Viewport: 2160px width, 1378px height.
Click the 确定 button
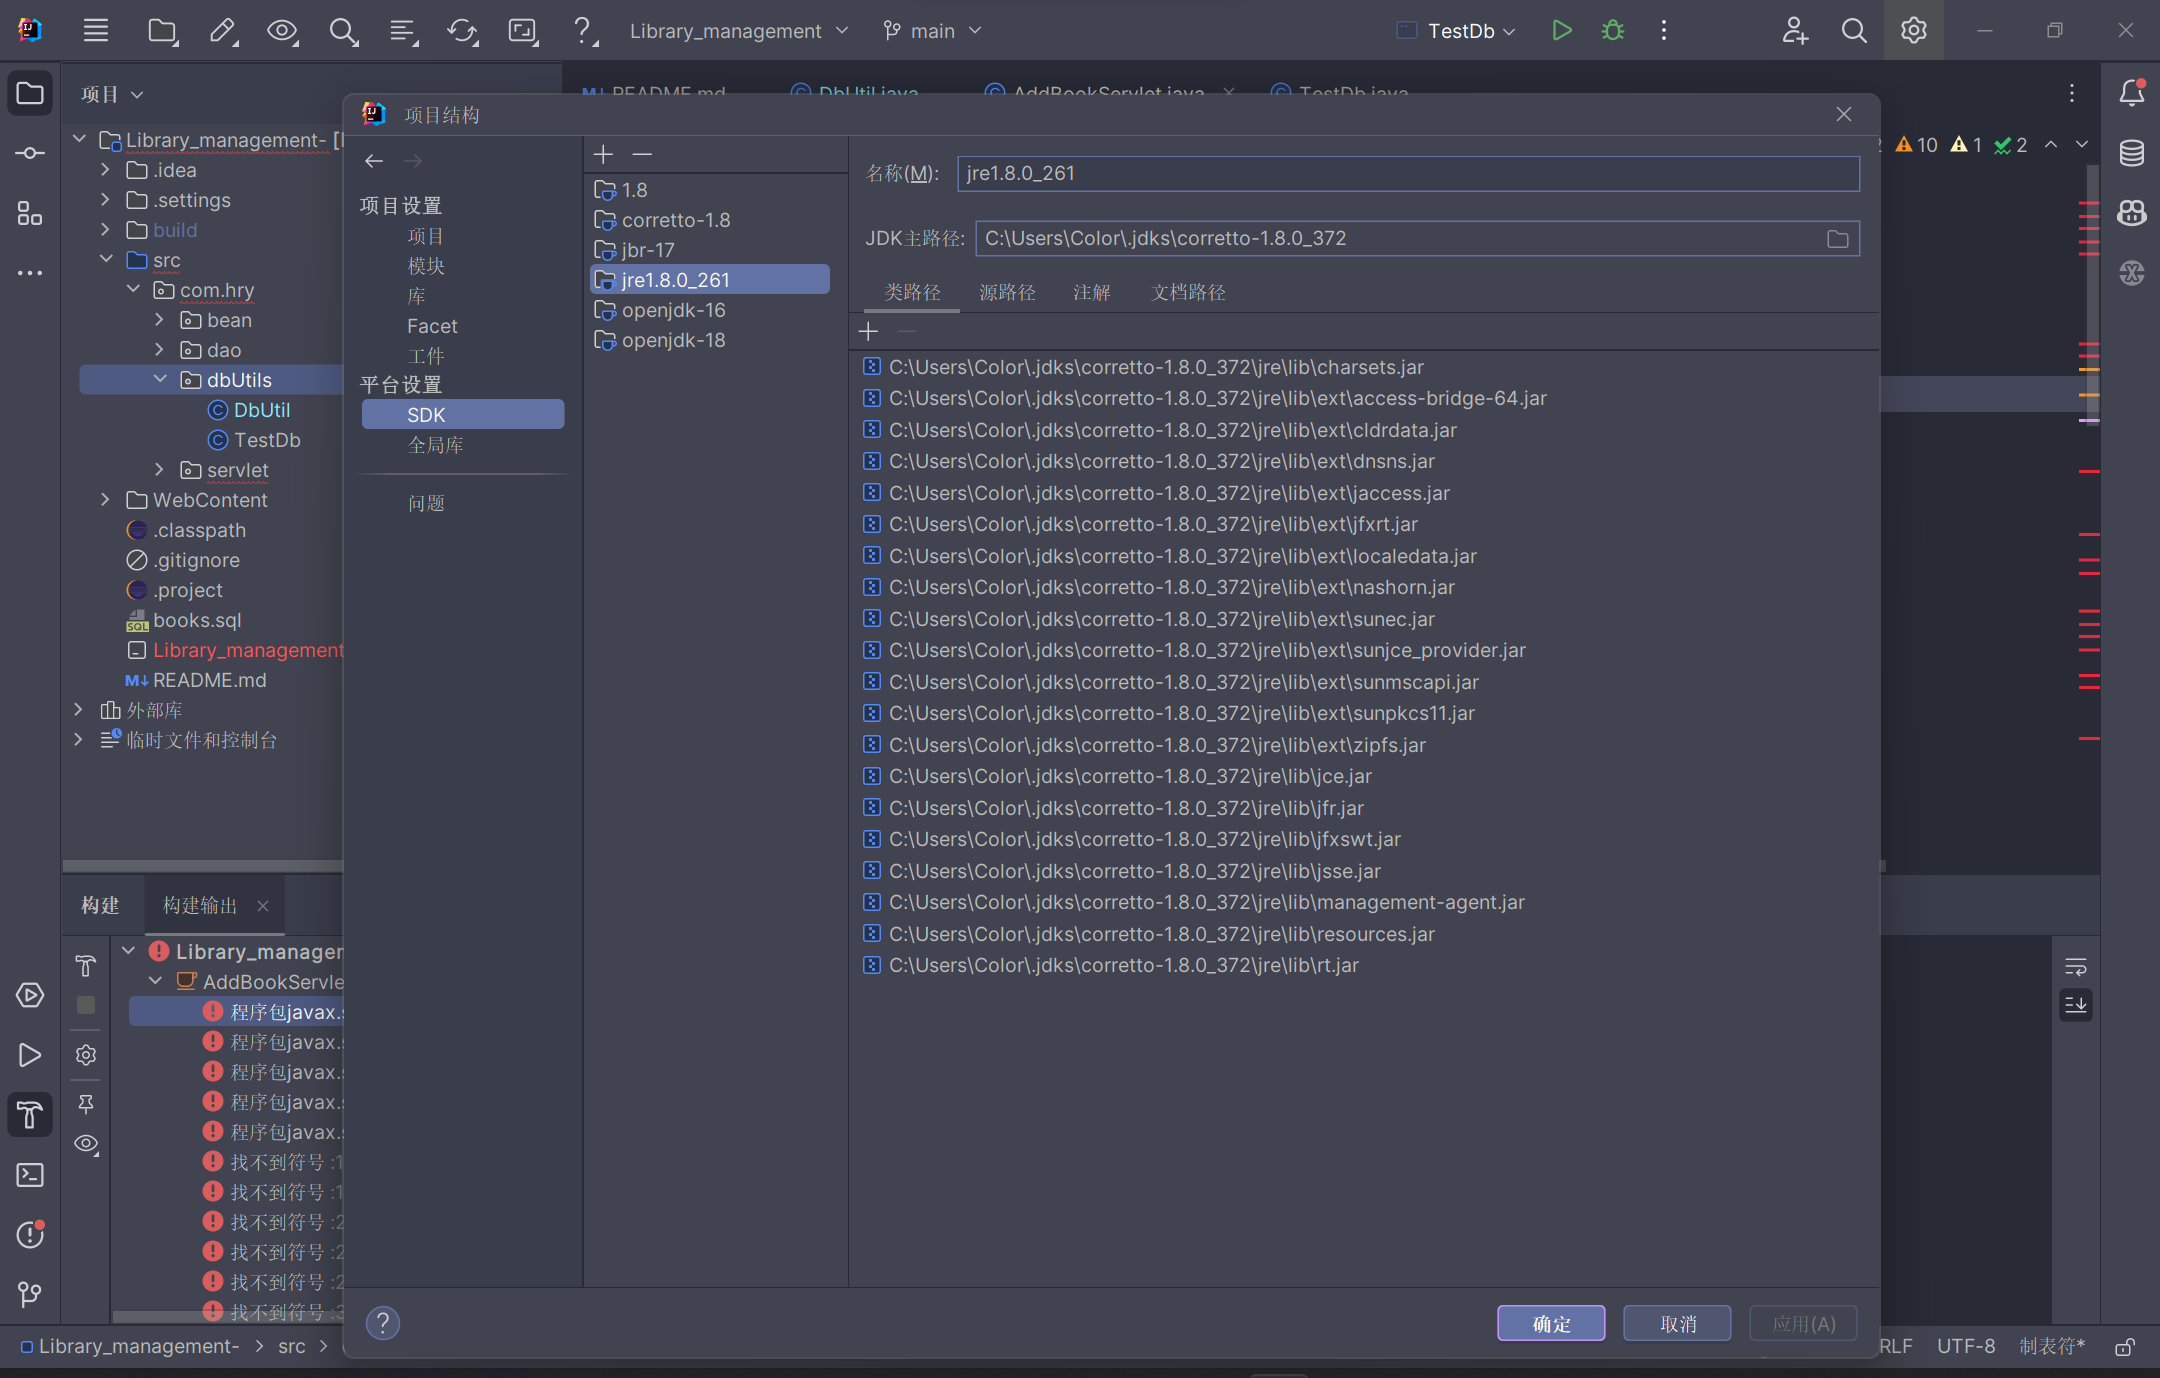pyautogui.click(x=1551, y=1323)
